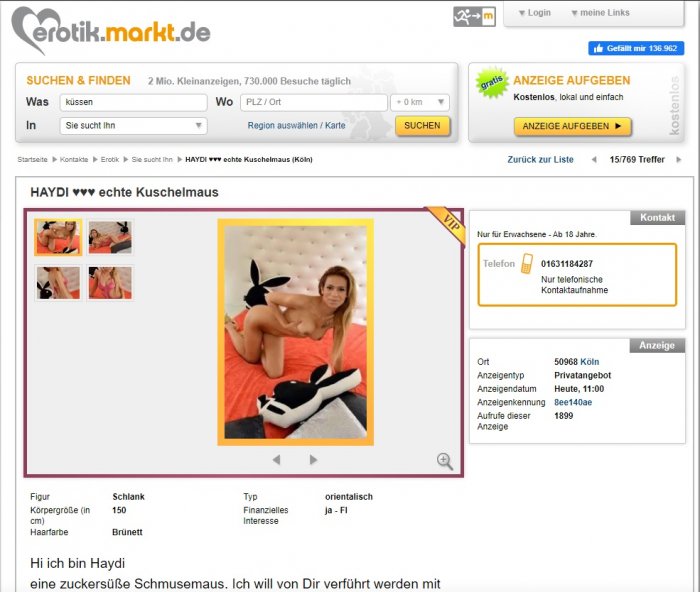Click the 'ANZEIGE AUFGEBEN' yellow button
The height and width of the screenshot is (592, 700).
[x=572, y=126]
